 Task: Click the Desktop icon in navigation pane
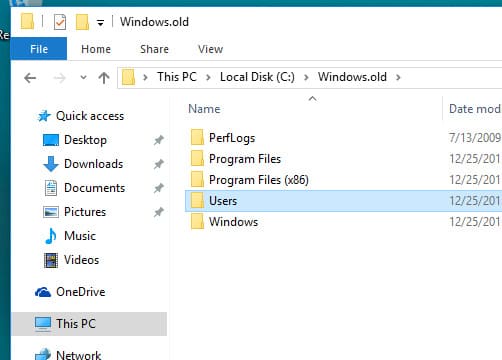[51, 140]
